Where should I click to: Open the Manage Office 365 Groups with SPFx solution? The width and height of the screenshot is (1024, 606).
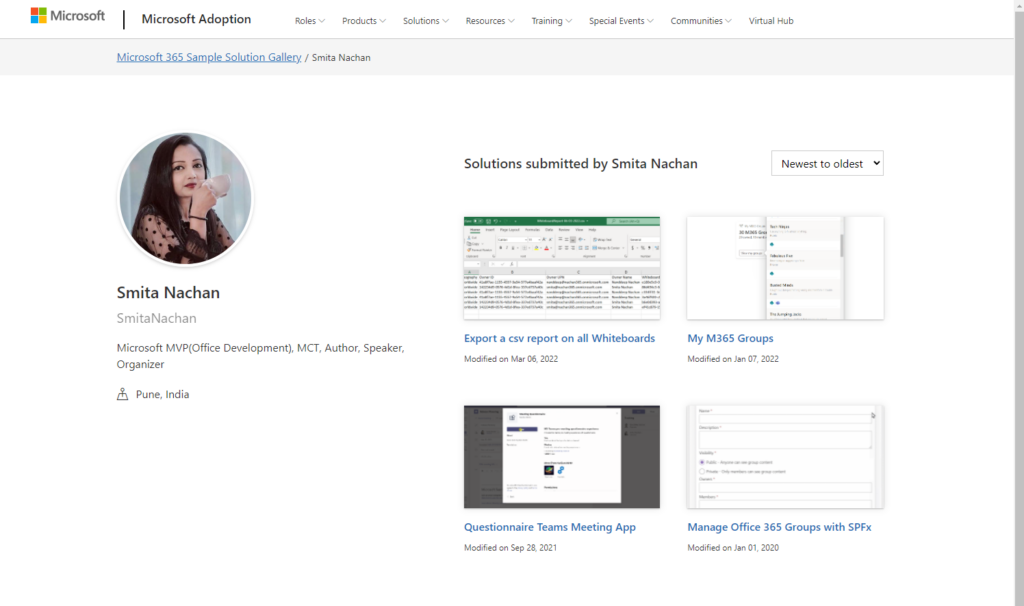(x=779, y=527)
